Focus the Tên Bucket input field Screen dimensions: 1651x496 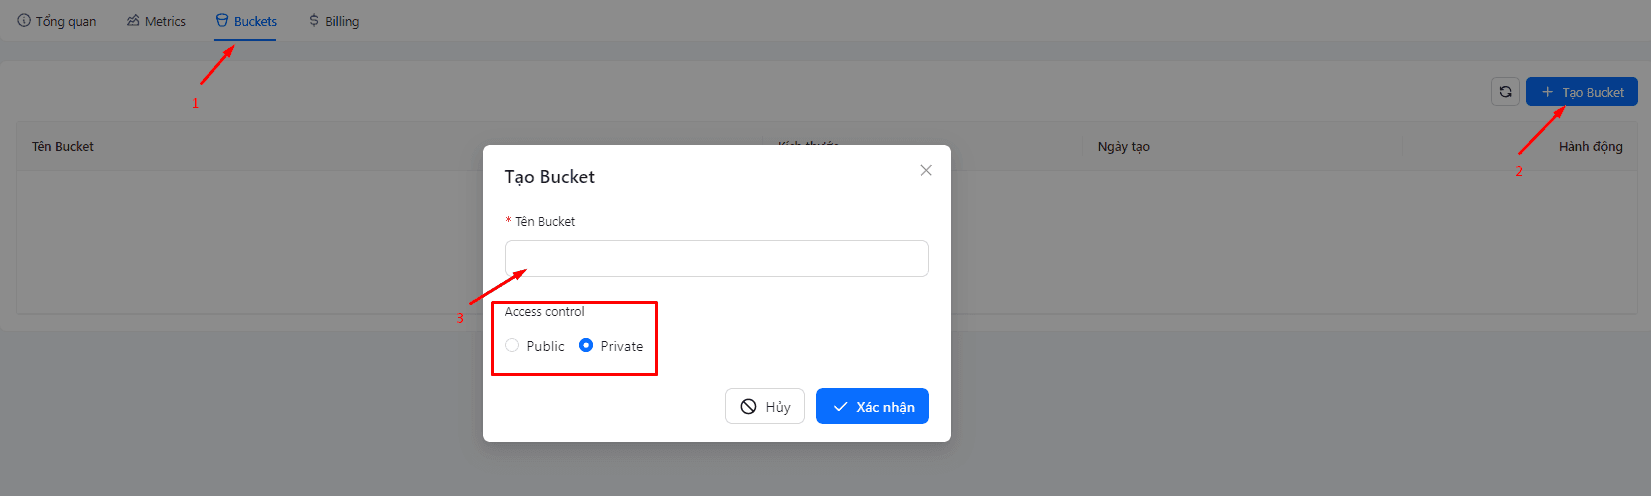[x=717, y=258]
